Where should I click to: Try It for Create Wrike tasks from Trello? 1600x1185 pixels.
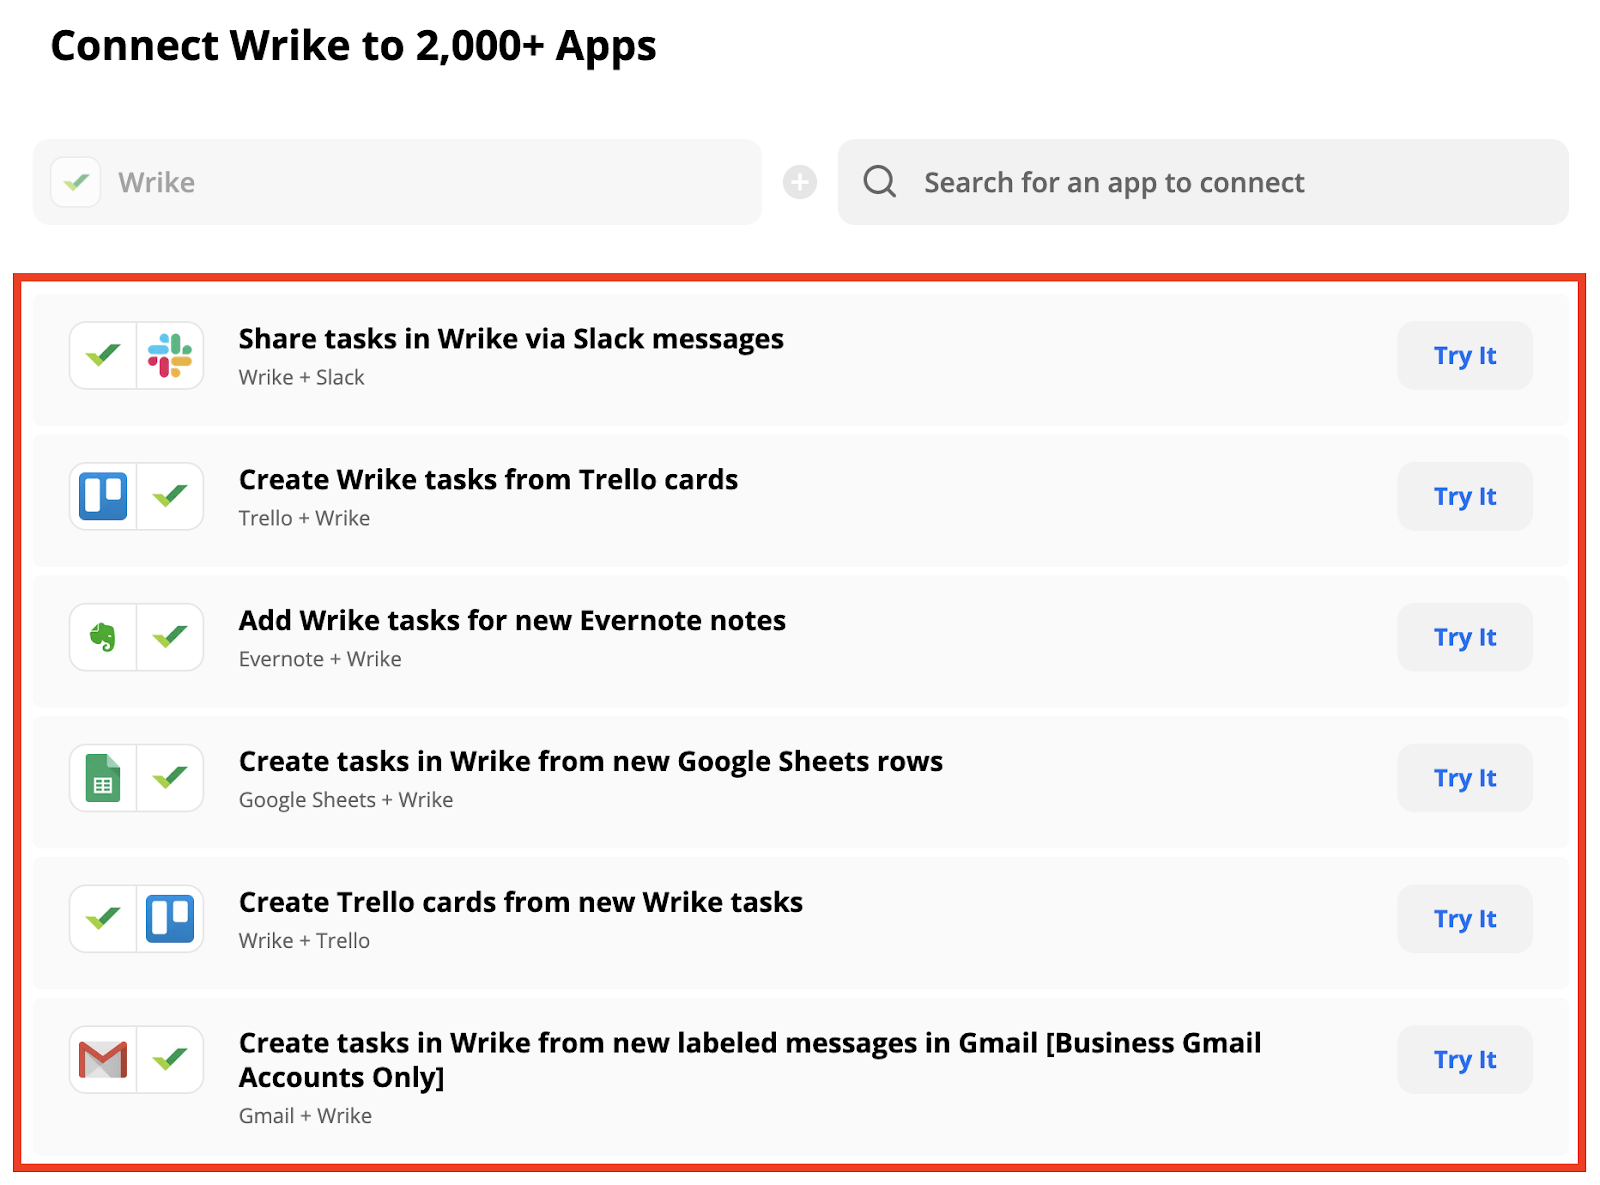tap(1464, 496)
